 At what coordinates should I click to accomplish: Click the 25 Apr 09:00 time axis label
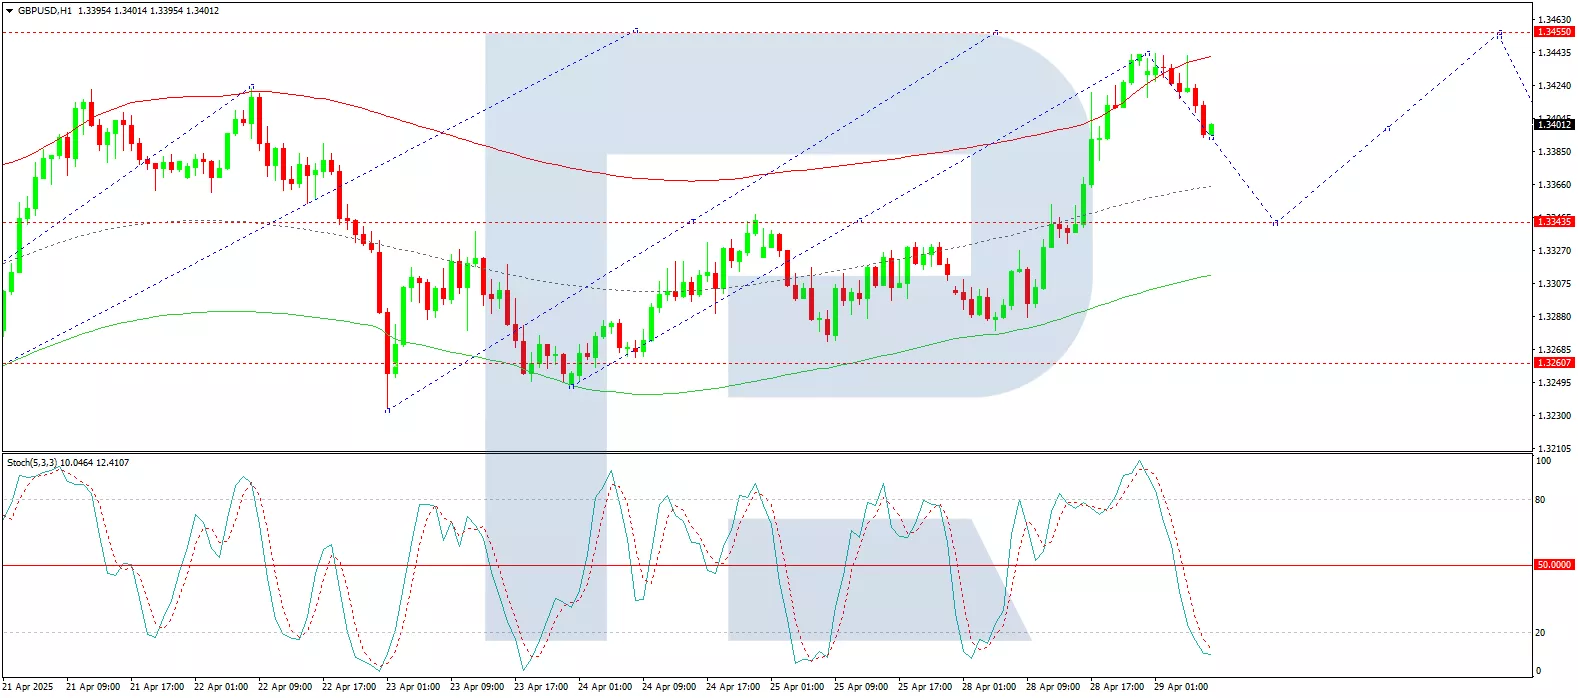tap(860, 687)
